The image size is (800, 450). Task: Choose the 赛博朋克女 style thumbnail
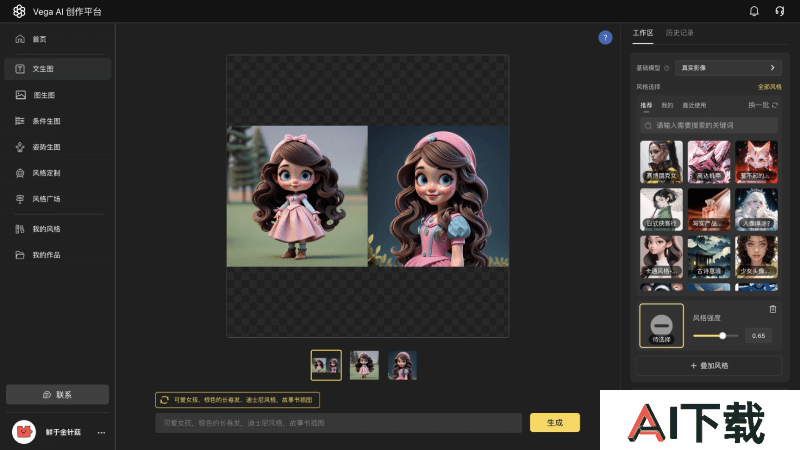point(661,162)
